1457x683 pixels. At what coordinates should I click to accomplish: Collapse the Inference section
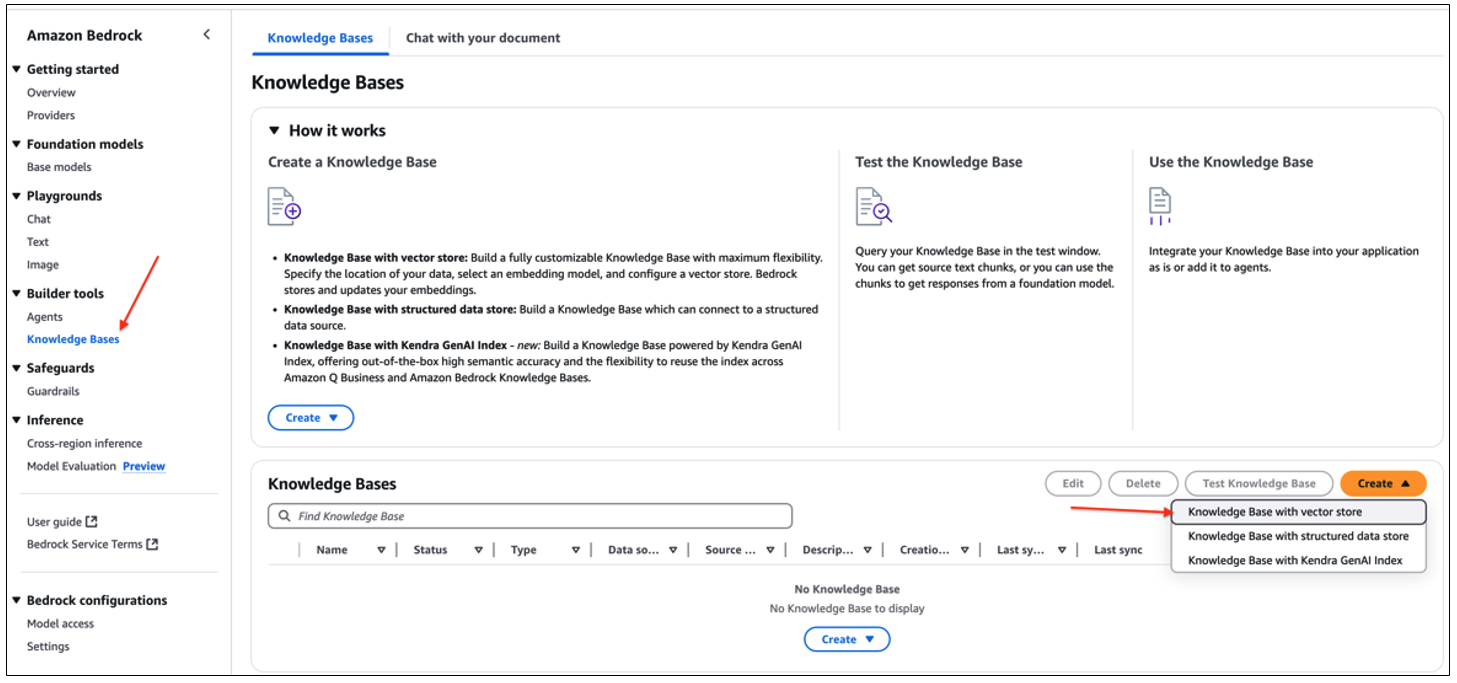(x=17, y=420)
